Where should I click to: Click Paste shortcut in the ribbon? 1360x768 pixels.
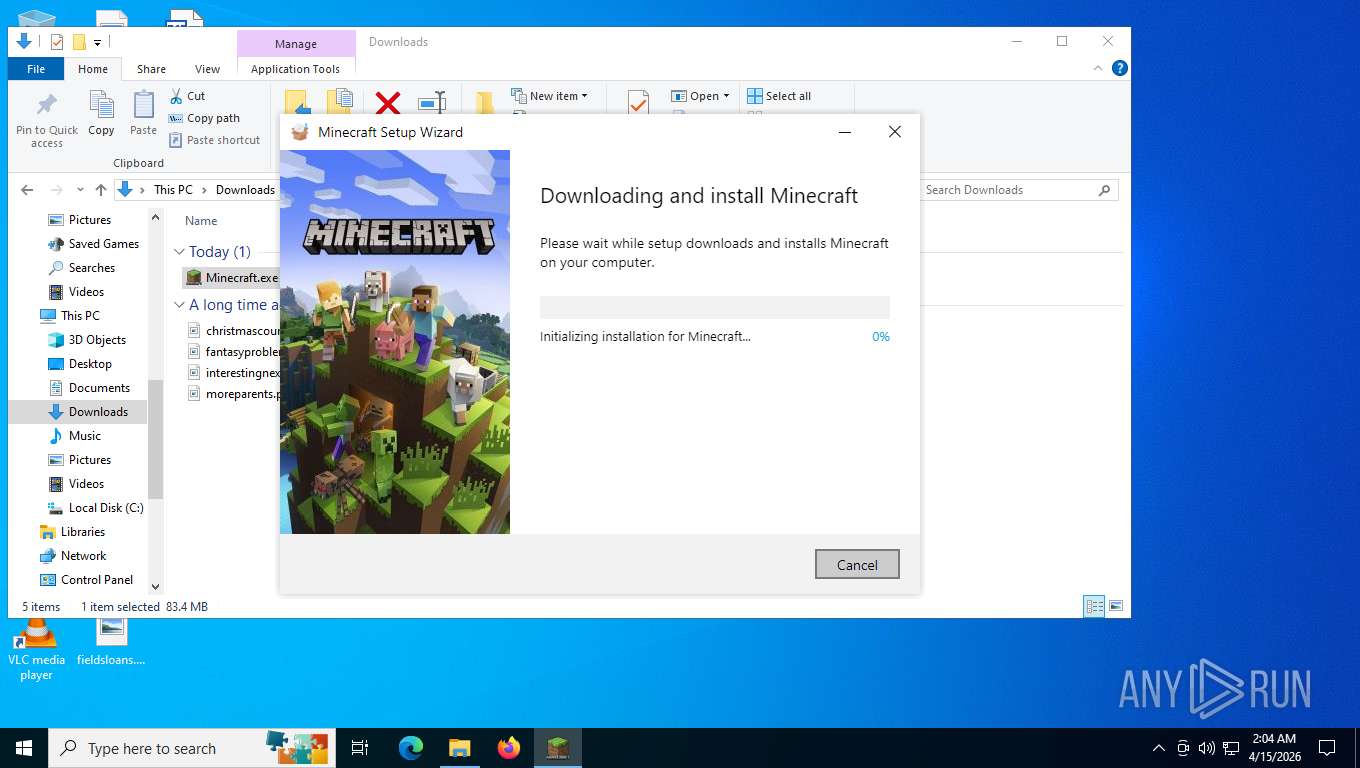click(214, 140)
